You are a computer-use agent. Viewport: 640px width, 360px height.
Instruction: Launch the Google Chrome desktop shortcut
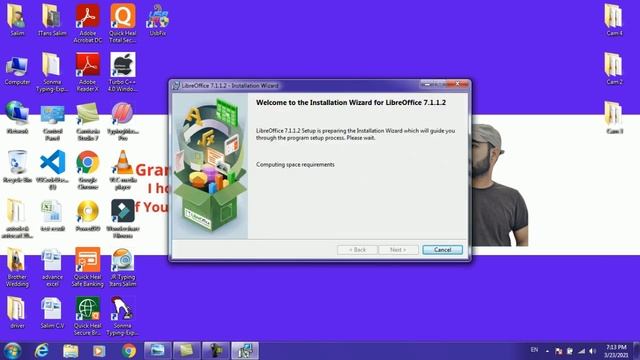87,169
